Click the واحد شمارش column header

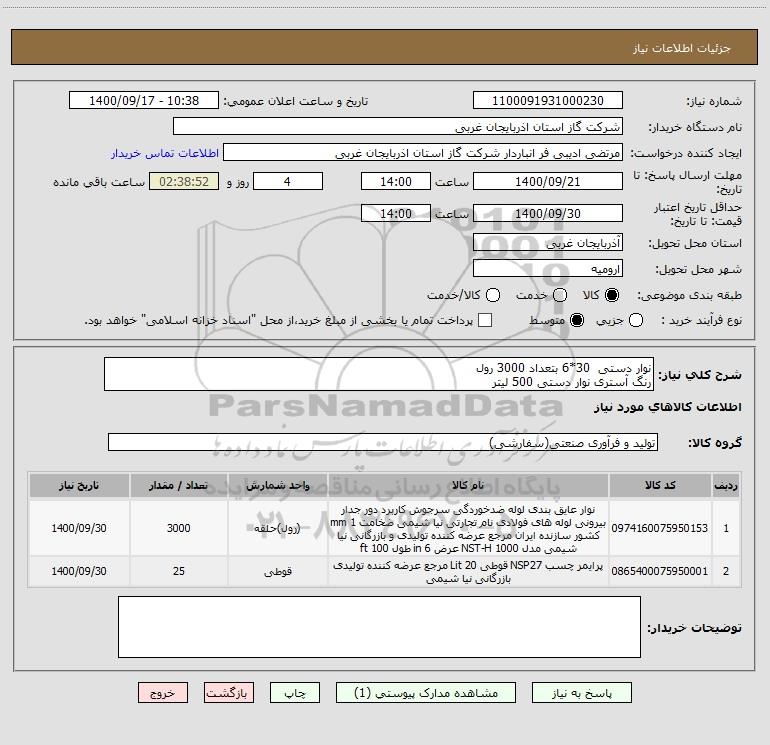[x=278, y=486]
